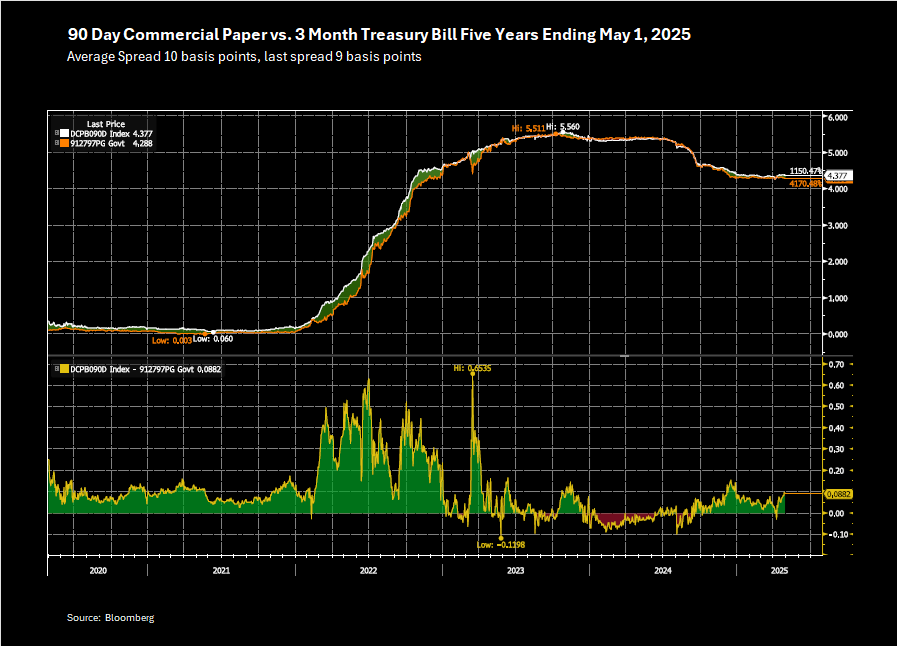
Task: Click the 0.0882 spread value axis tag
Action: tap(838, 494)
